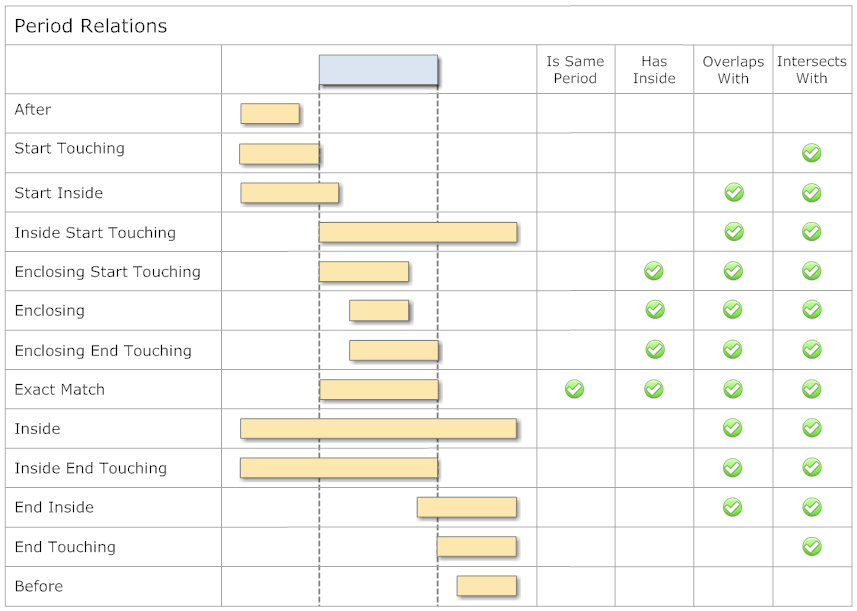Viewport: 857px width, 611px height.
Task: Click Exact Match's Has Inside checkmark
Action: click(x=654, y=389)
